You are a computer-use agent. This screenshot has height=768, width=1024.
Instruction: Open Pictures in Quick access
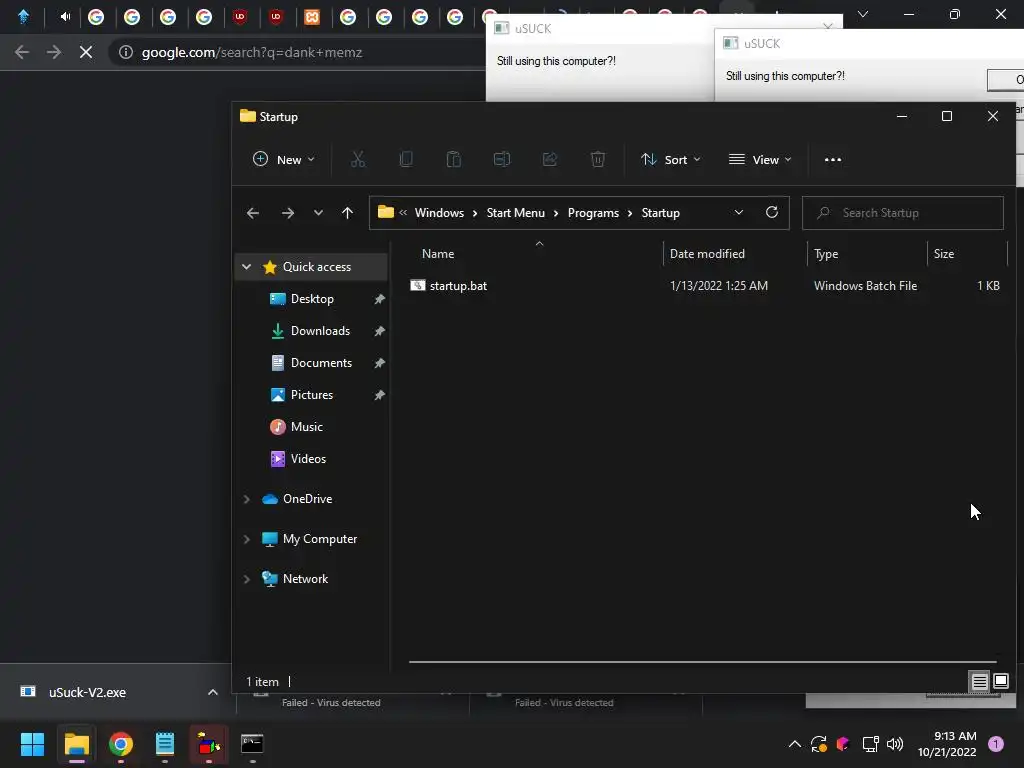tap(312, 395)
